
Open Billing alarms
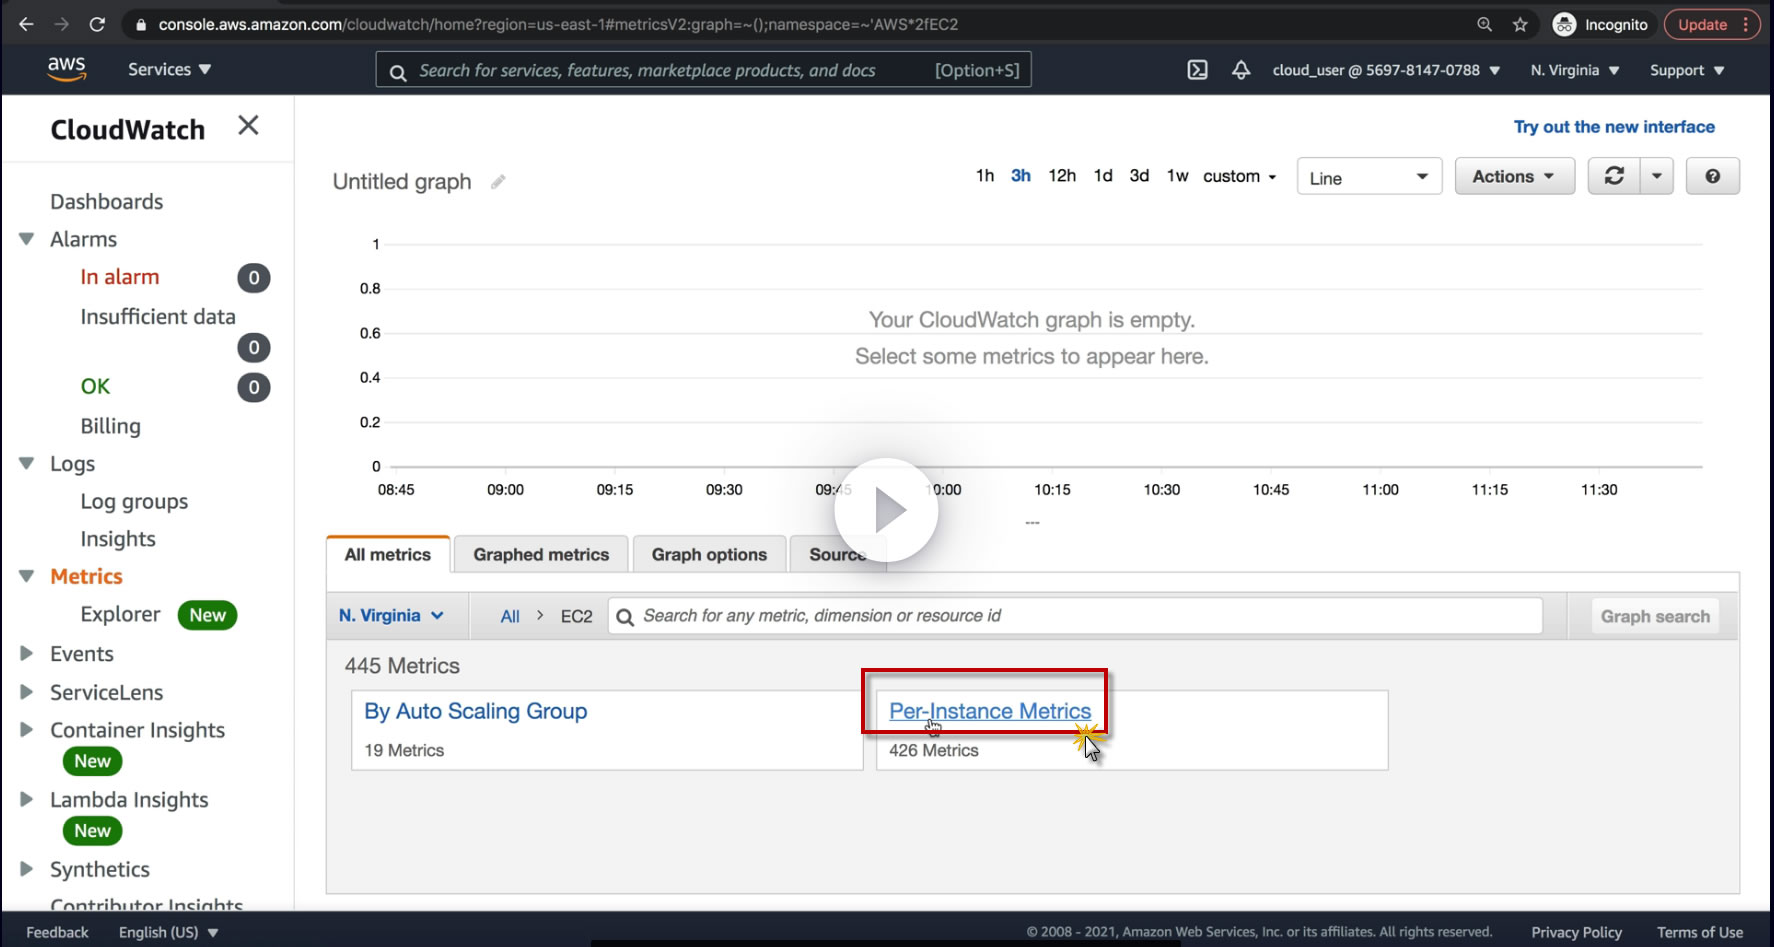pos(110,427)
